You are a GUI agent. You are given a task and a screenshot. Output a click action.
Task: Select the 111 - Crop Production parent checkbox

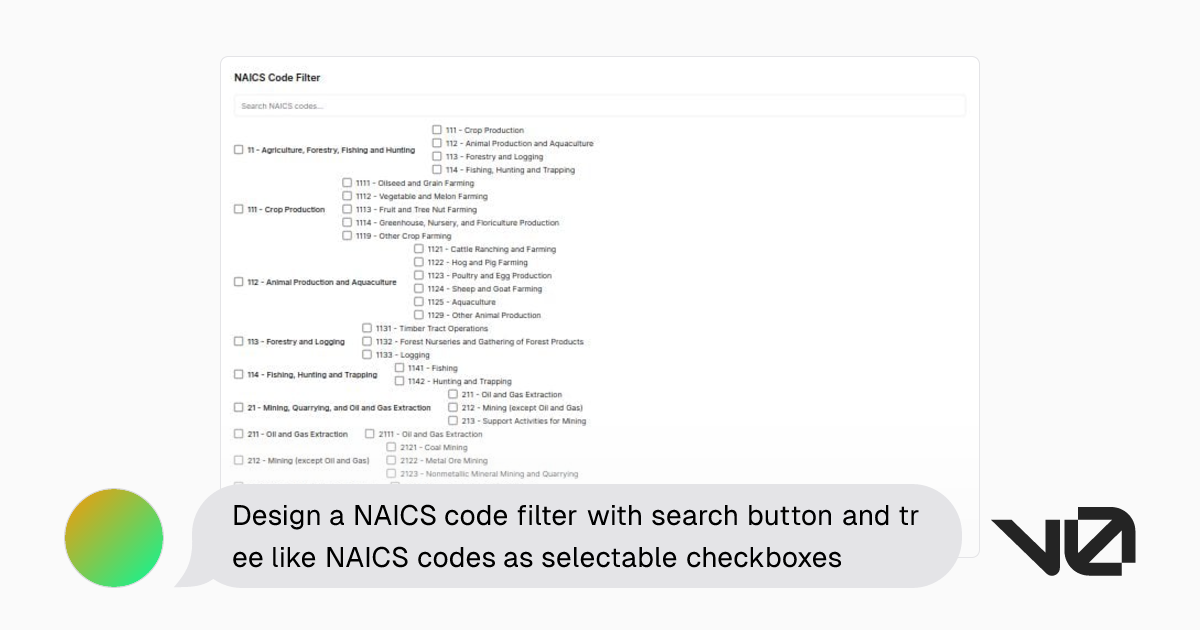(239, 210)
